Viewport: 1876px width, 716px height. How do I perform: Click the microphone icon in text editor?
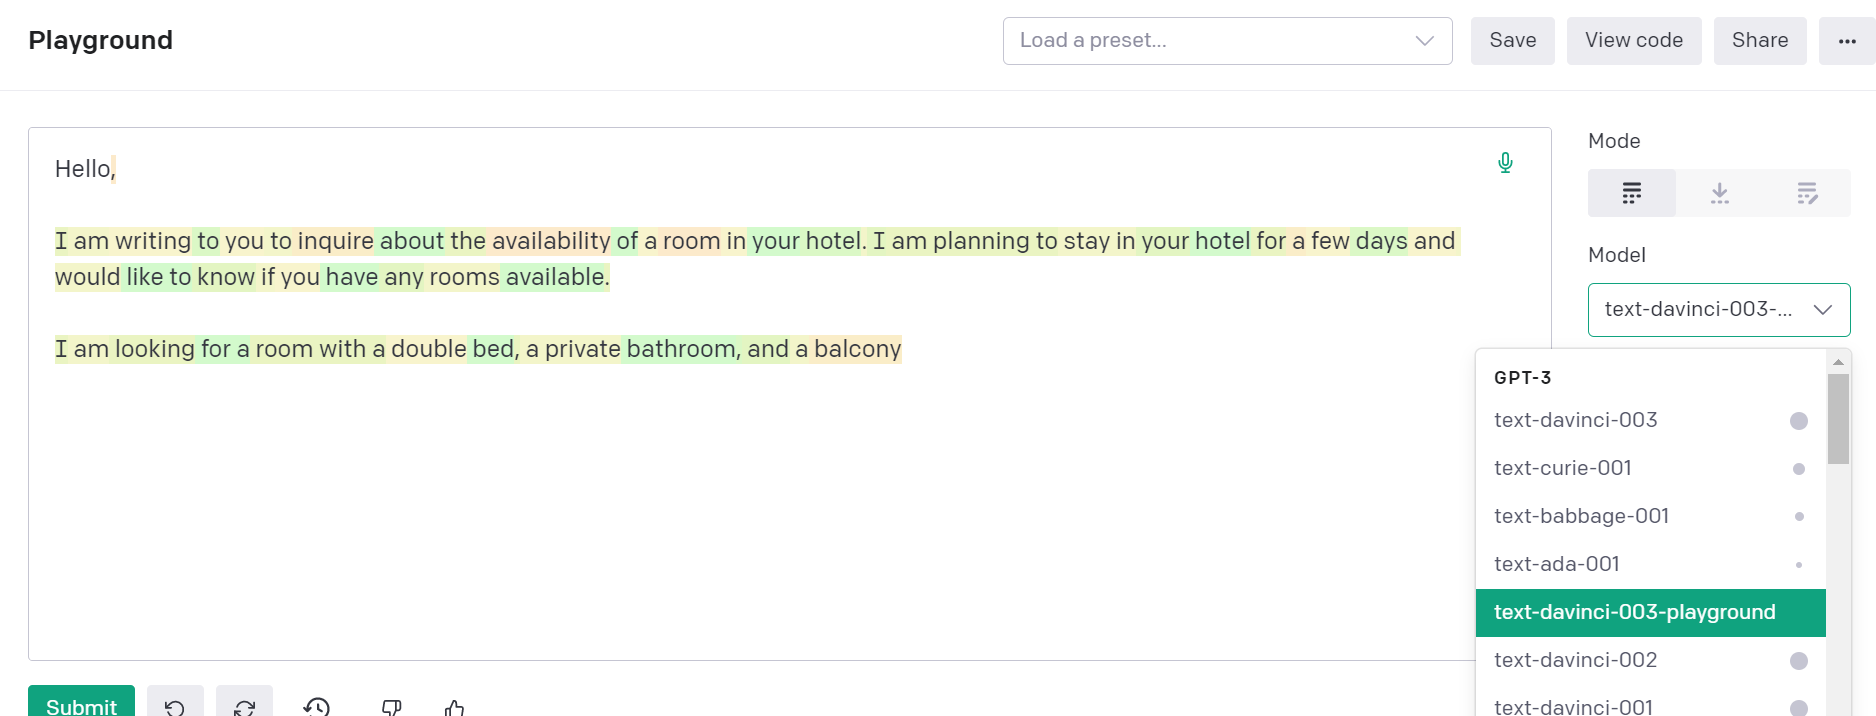click(1505, 163)
